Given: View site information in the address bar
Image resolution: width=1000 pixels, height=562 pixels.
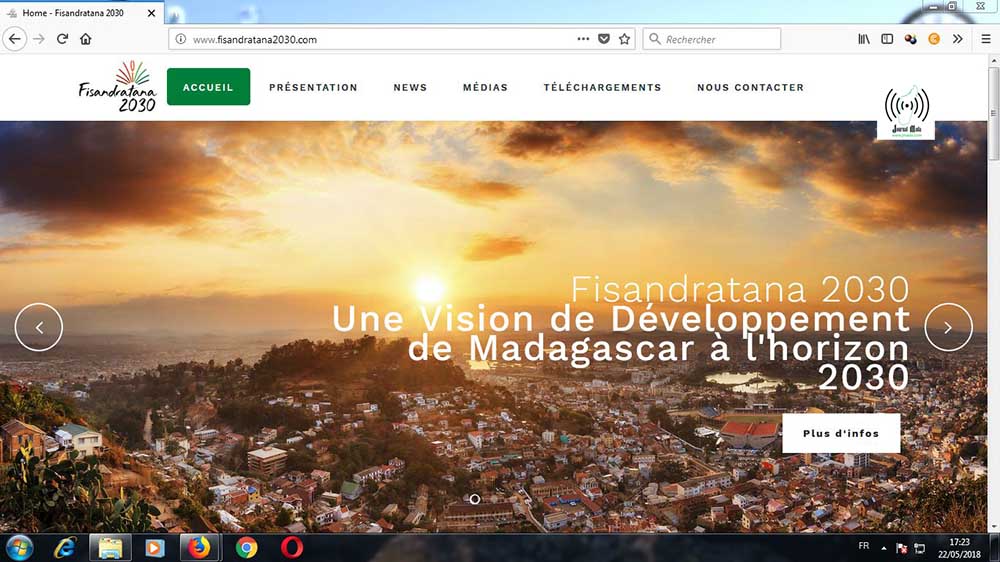Looking at the screenshot, I should click(181, 39).
